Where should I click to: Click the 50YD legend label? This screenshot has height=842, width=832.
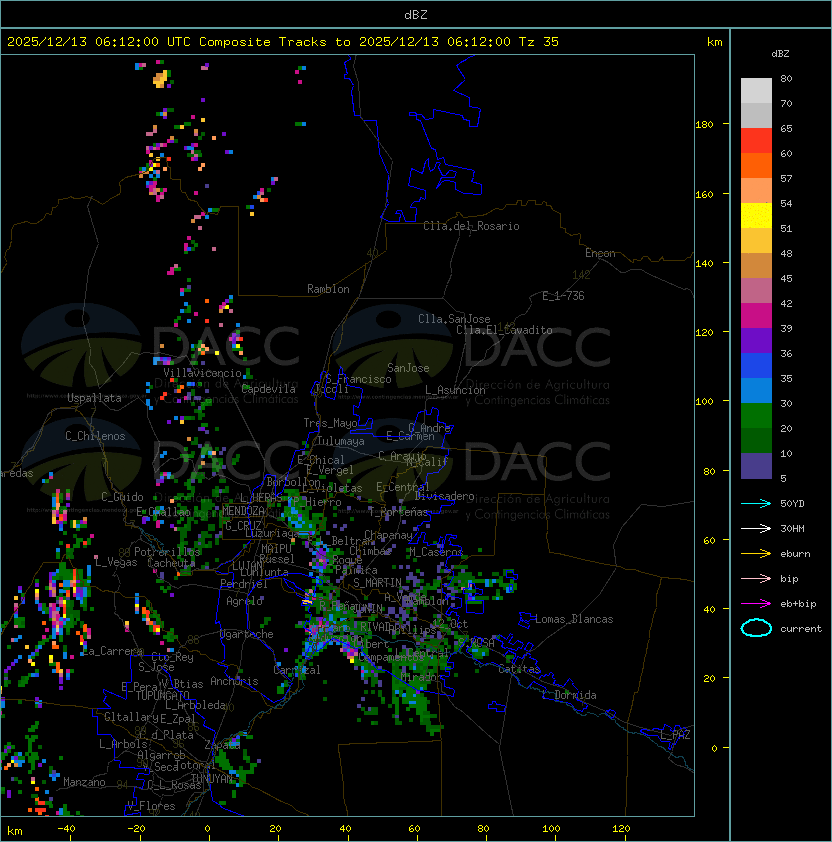click(792, 504)
